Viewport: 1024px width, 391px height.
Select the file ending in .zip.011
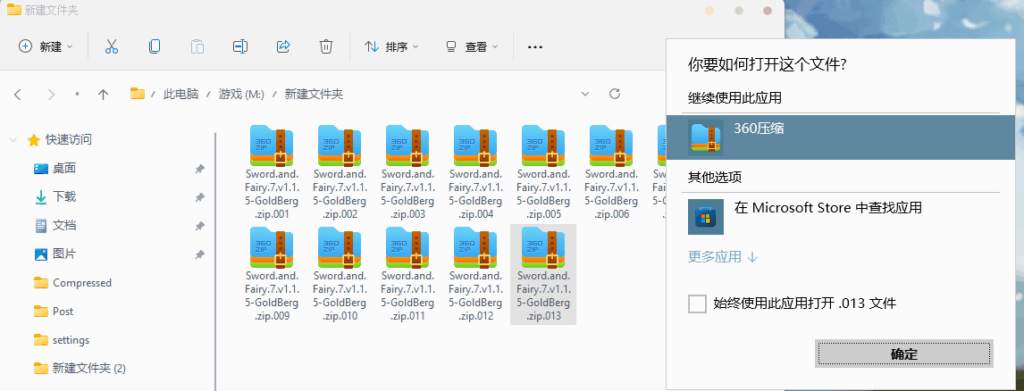coord(408,274)
